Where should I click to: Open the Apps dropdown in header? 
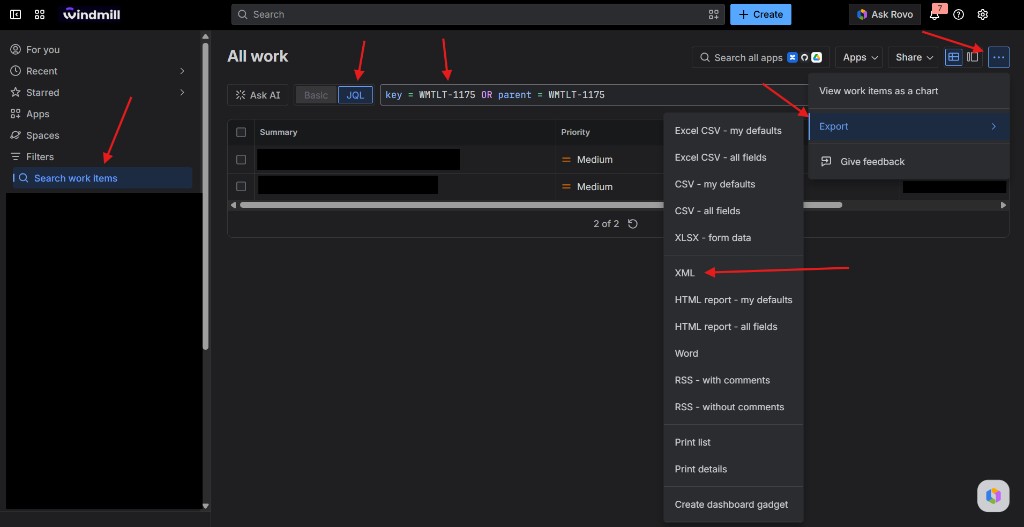pyautogui.click(x=859, y=57)
